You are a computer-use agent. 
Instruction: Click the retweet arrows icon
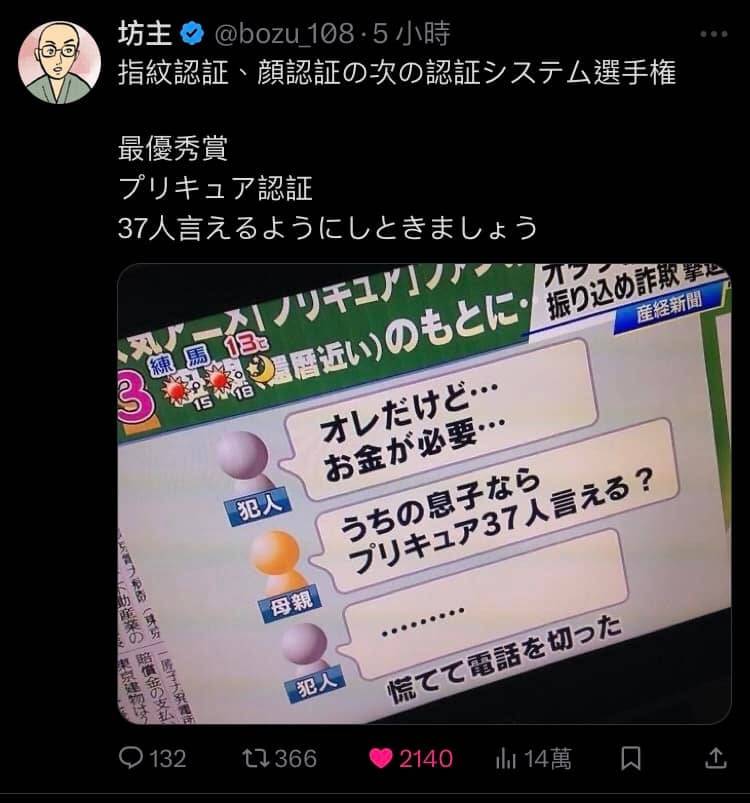tap(255, 758)
